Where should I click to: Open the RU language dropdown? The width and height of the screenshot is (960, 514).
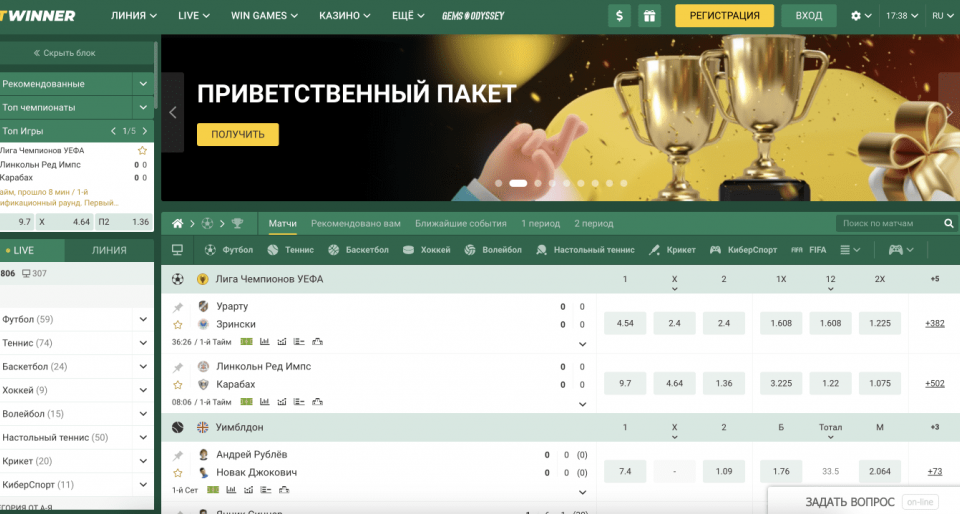pos(941,16)
